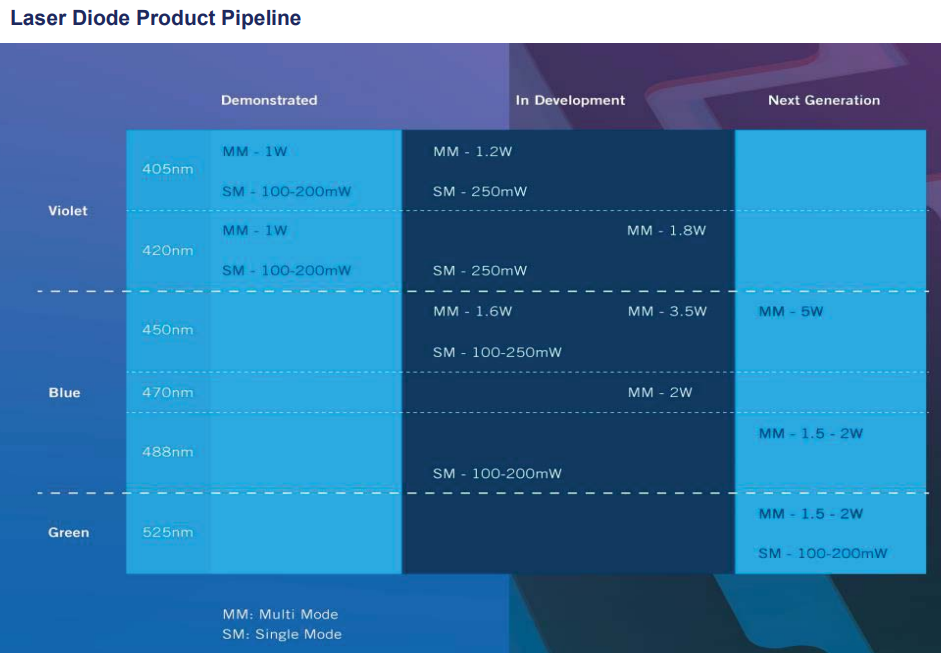Screen dimensions: 941x653
Task: Click the 525nm wavelength label
Action: (167, 533)
